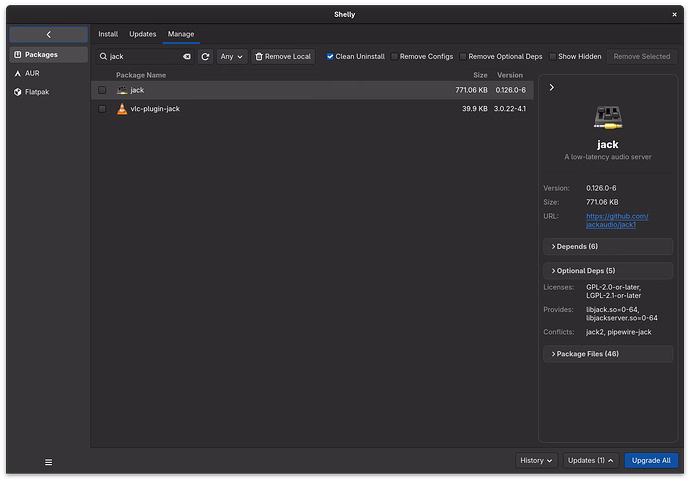This screenshot has height=480, width=690.
Task: Click the 'A low-latency audio server' description
Action: pyautogui.click(x=608, y=157)
